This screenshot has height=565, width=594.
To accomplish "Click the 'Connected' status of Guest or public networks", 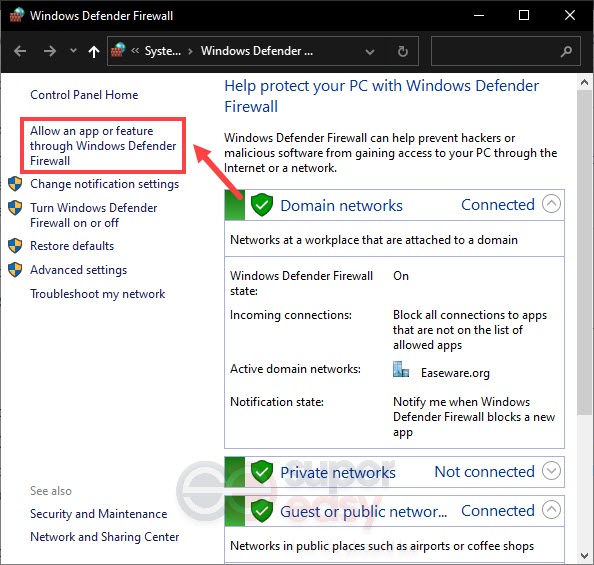I will (x=498, y=511).
